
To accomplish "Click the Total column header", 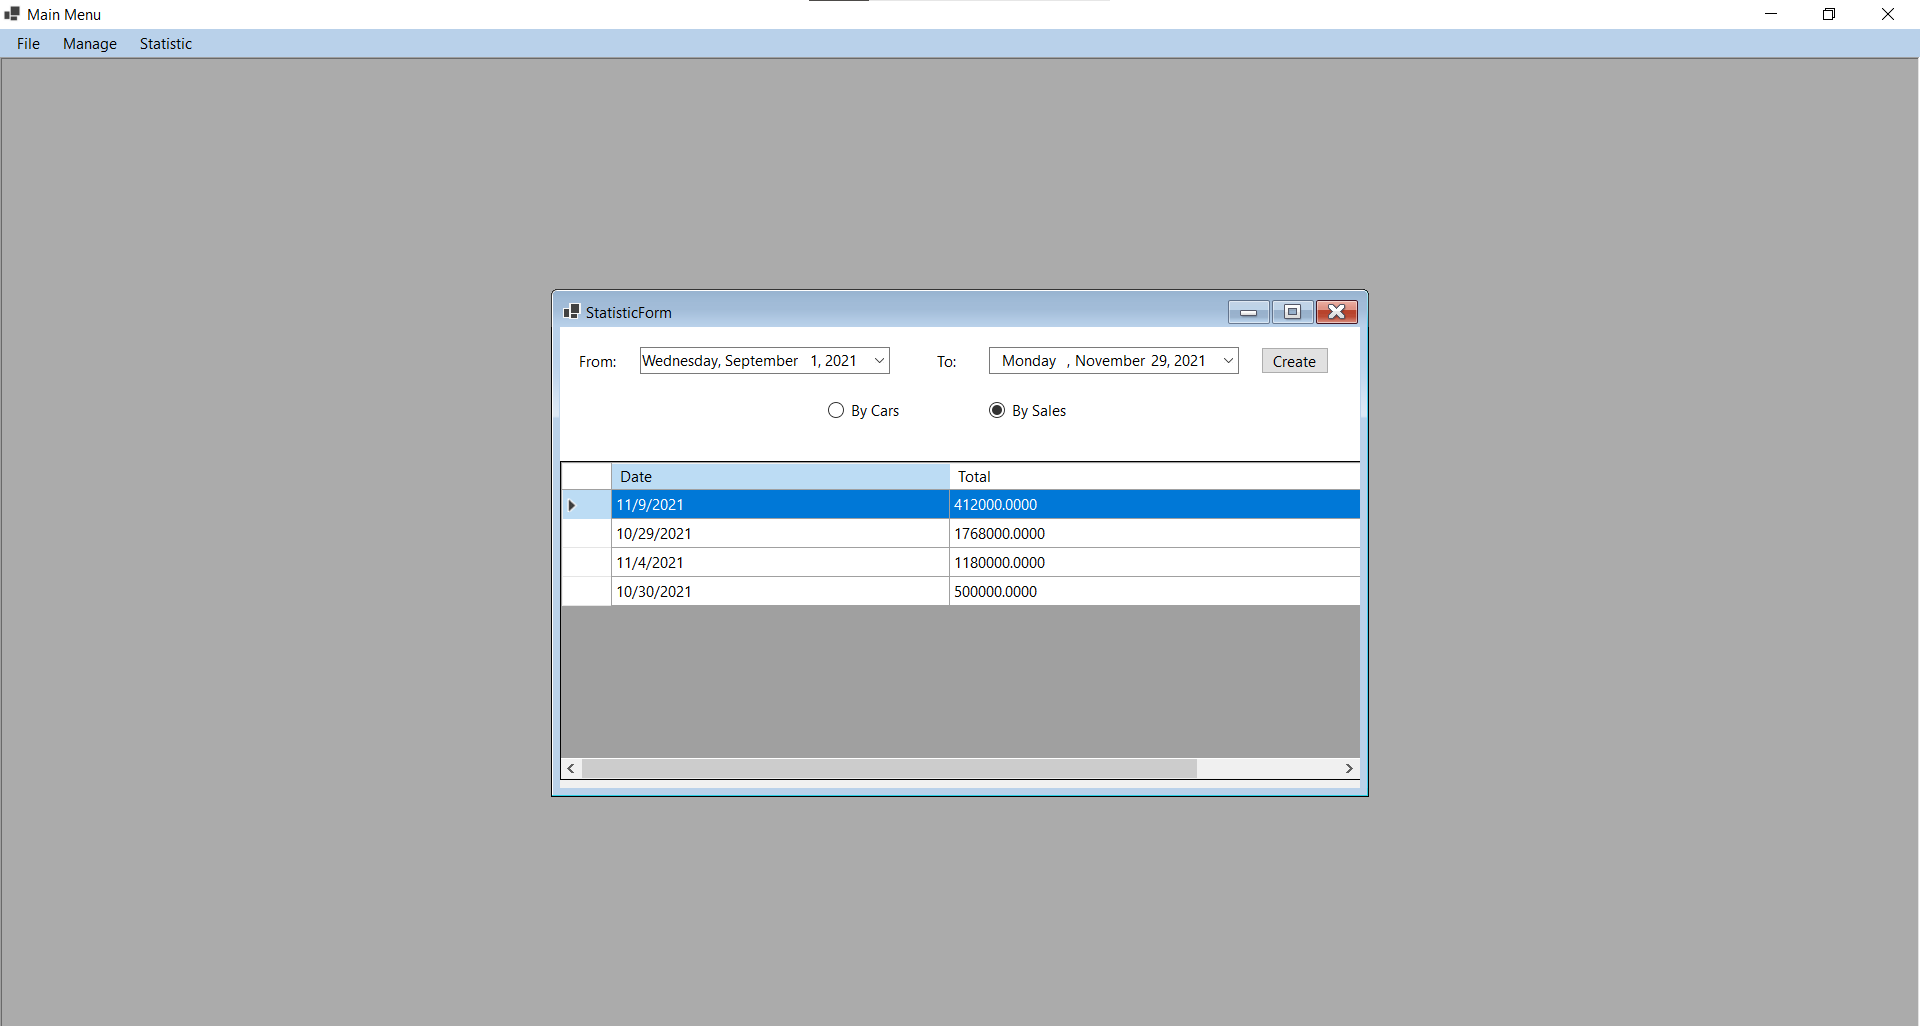I will [1154, 476].
